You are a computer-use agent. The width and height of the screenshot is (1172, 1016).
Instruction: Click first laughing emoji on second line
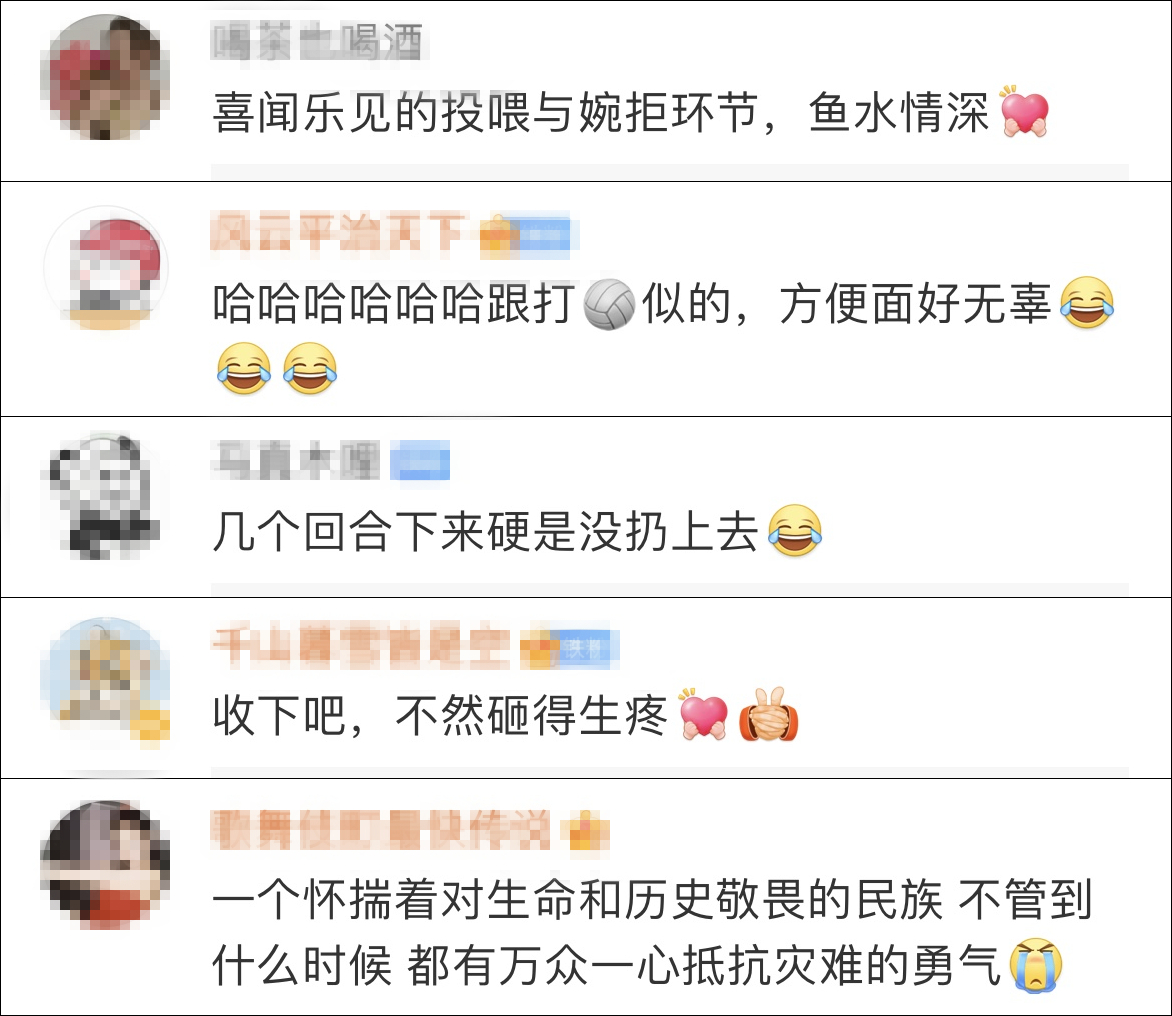point(244,369)
